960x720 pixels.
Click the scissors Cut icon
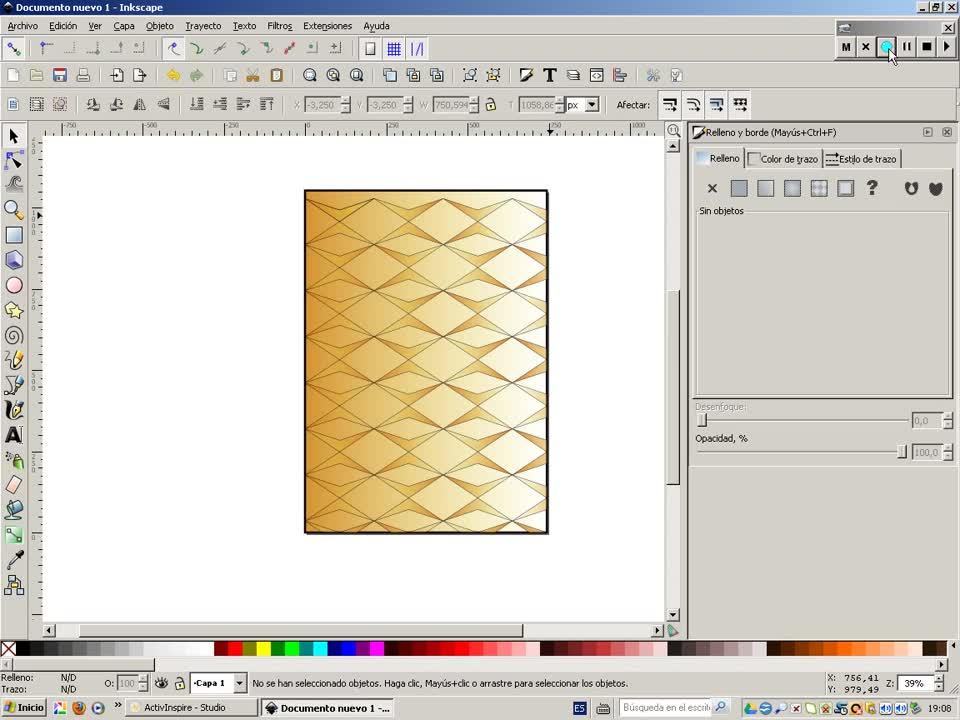(253, 75)
